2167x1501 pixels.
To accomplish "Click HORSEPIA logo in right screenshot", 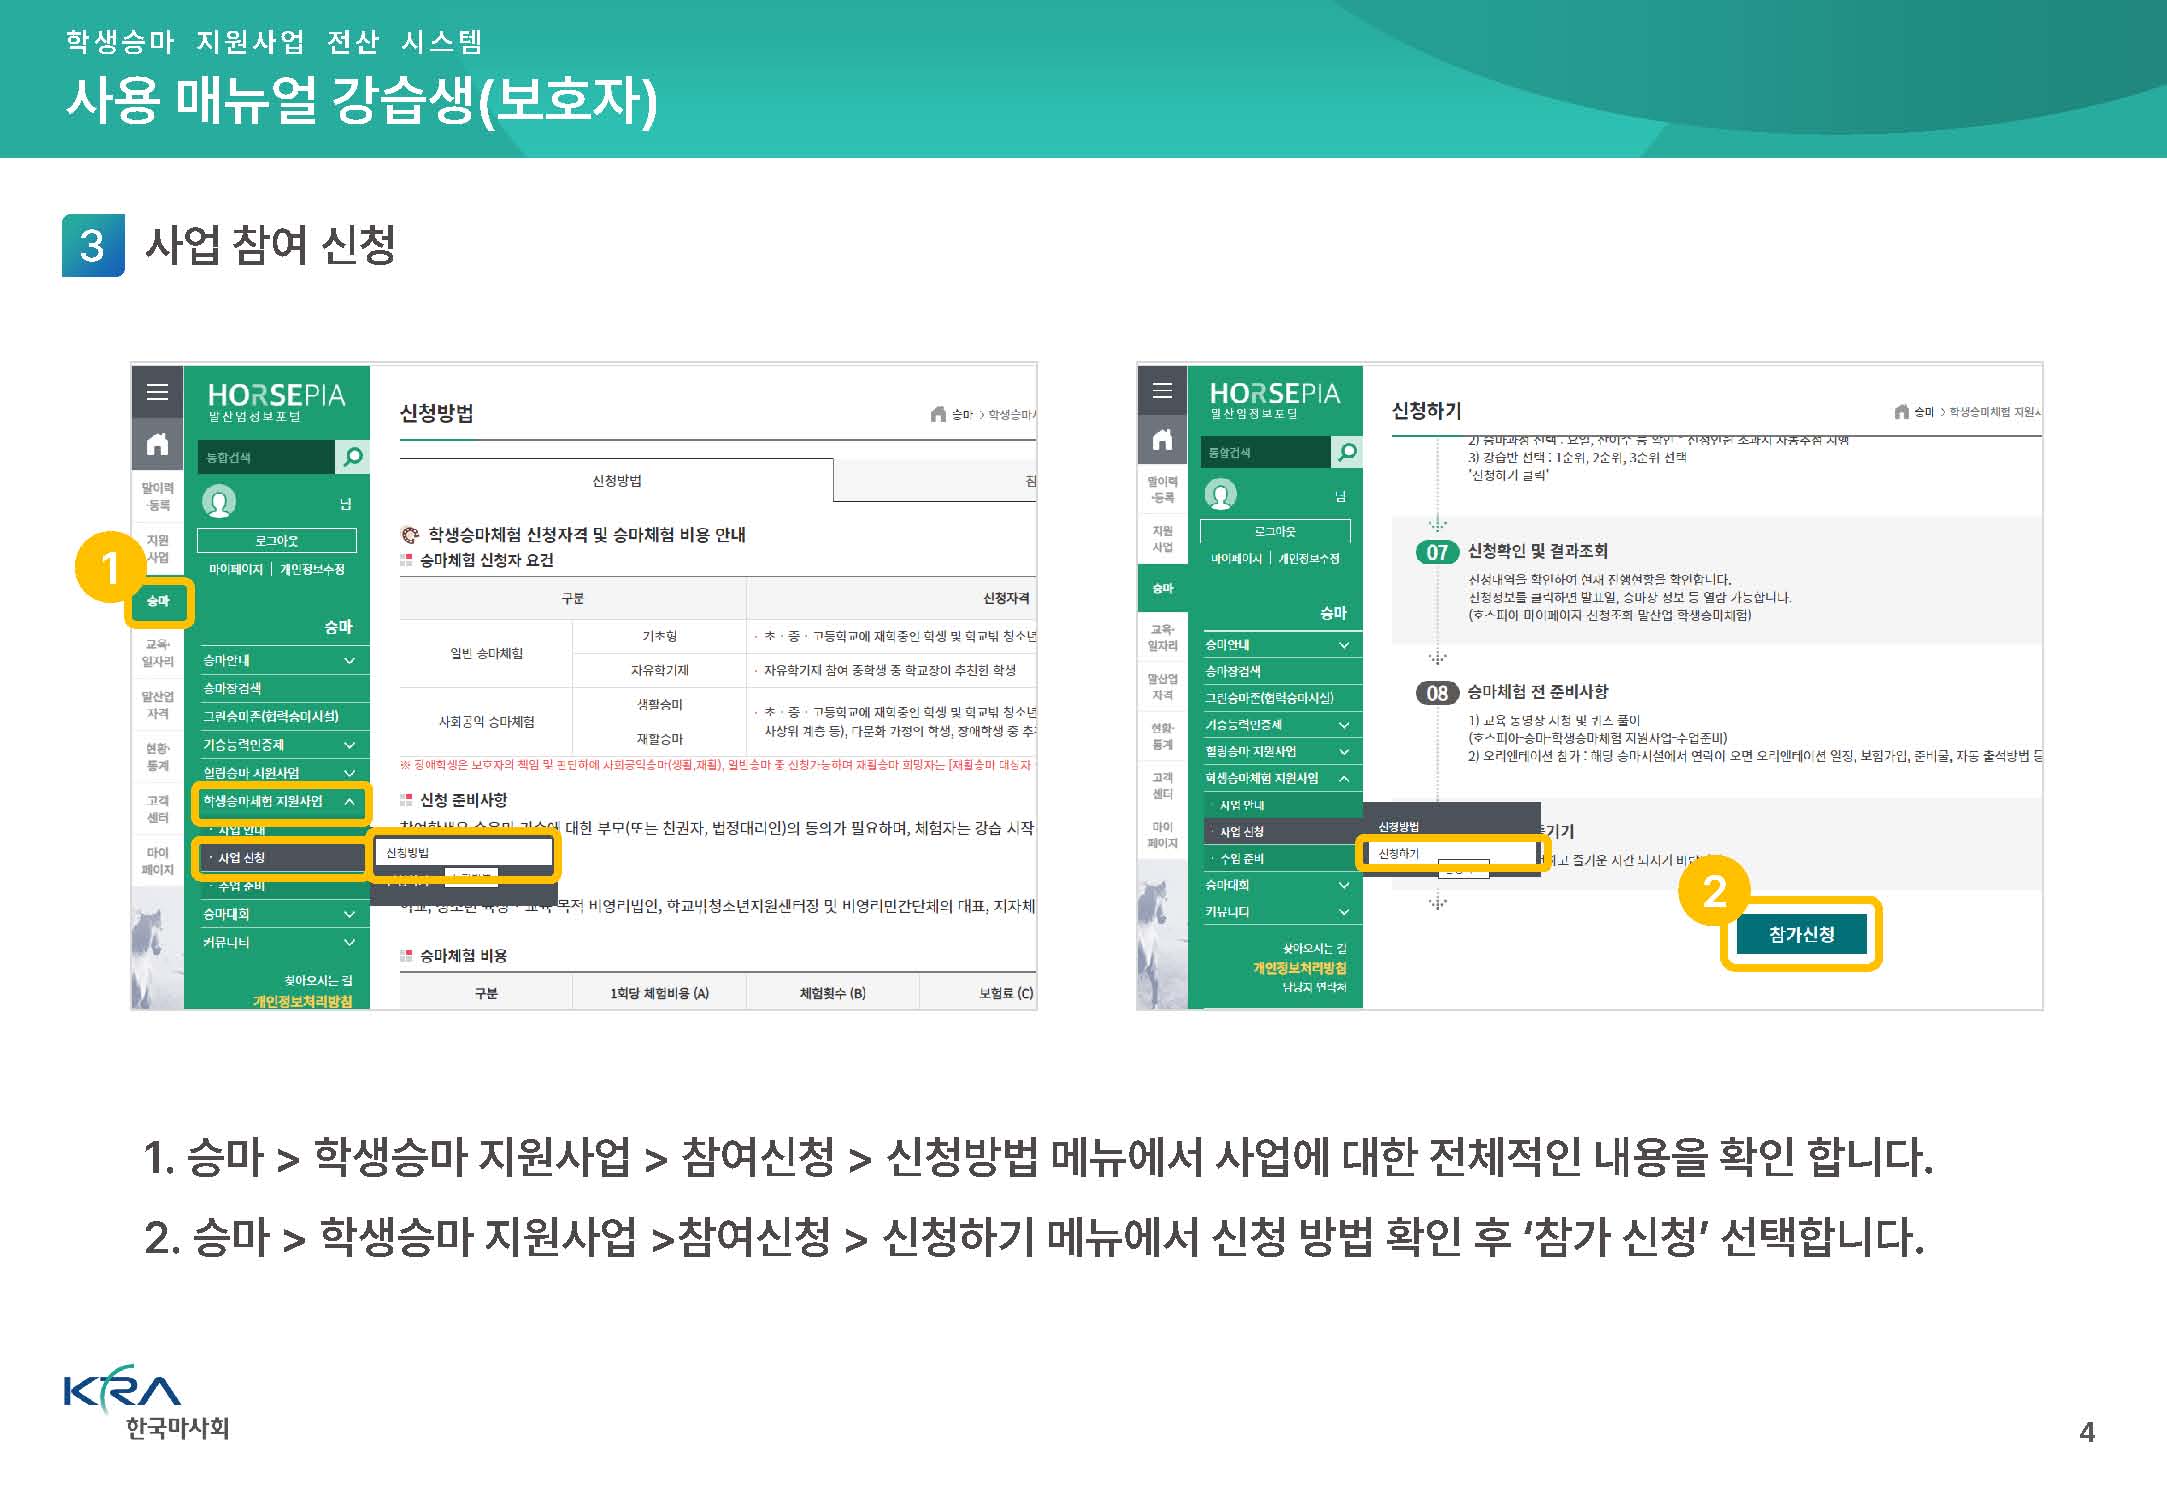I will (x=1275, y=399).
